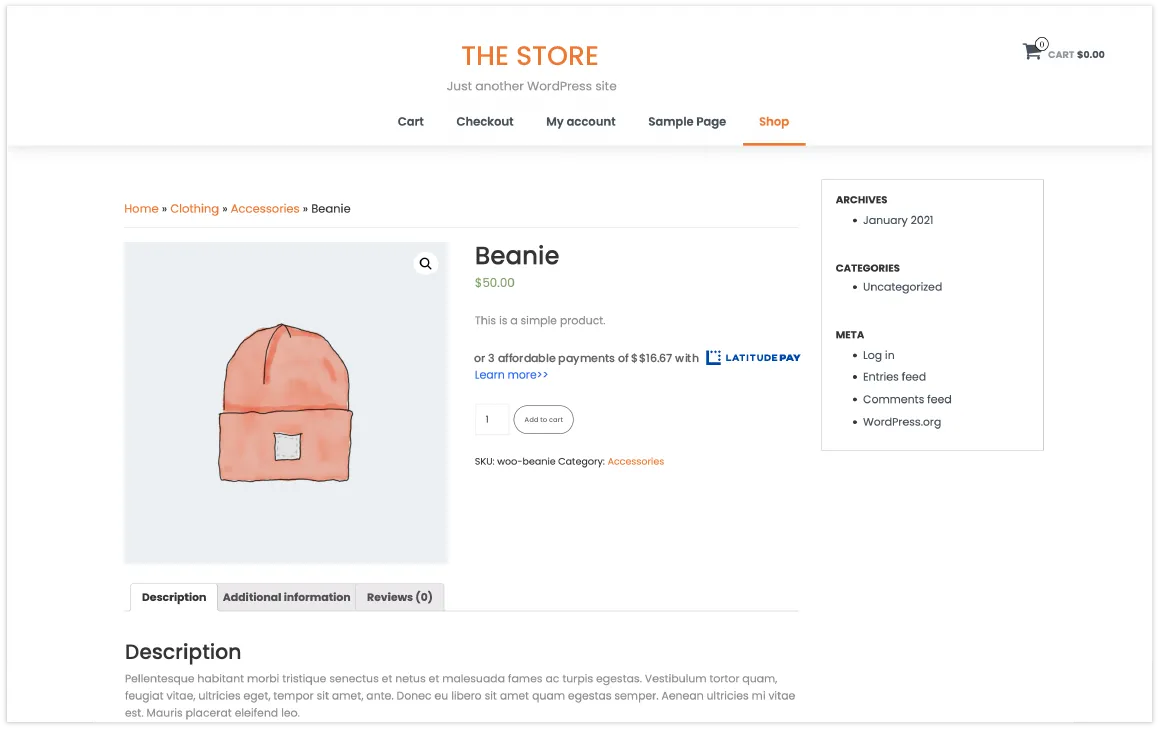The height and width of the screenshot is (729, 1159).
Task: Select the Description tab
Action: coord(174,597)
